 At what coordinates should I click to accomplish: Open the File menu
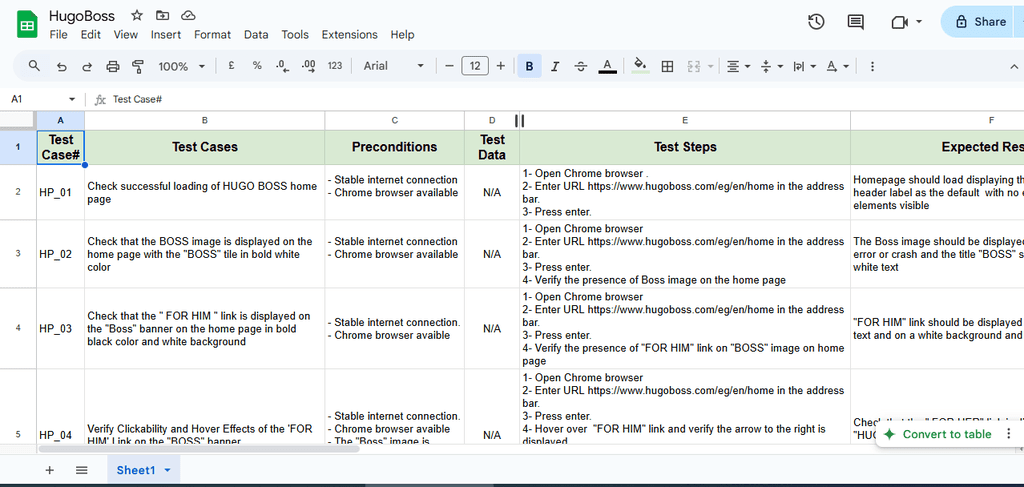point(59,35)
